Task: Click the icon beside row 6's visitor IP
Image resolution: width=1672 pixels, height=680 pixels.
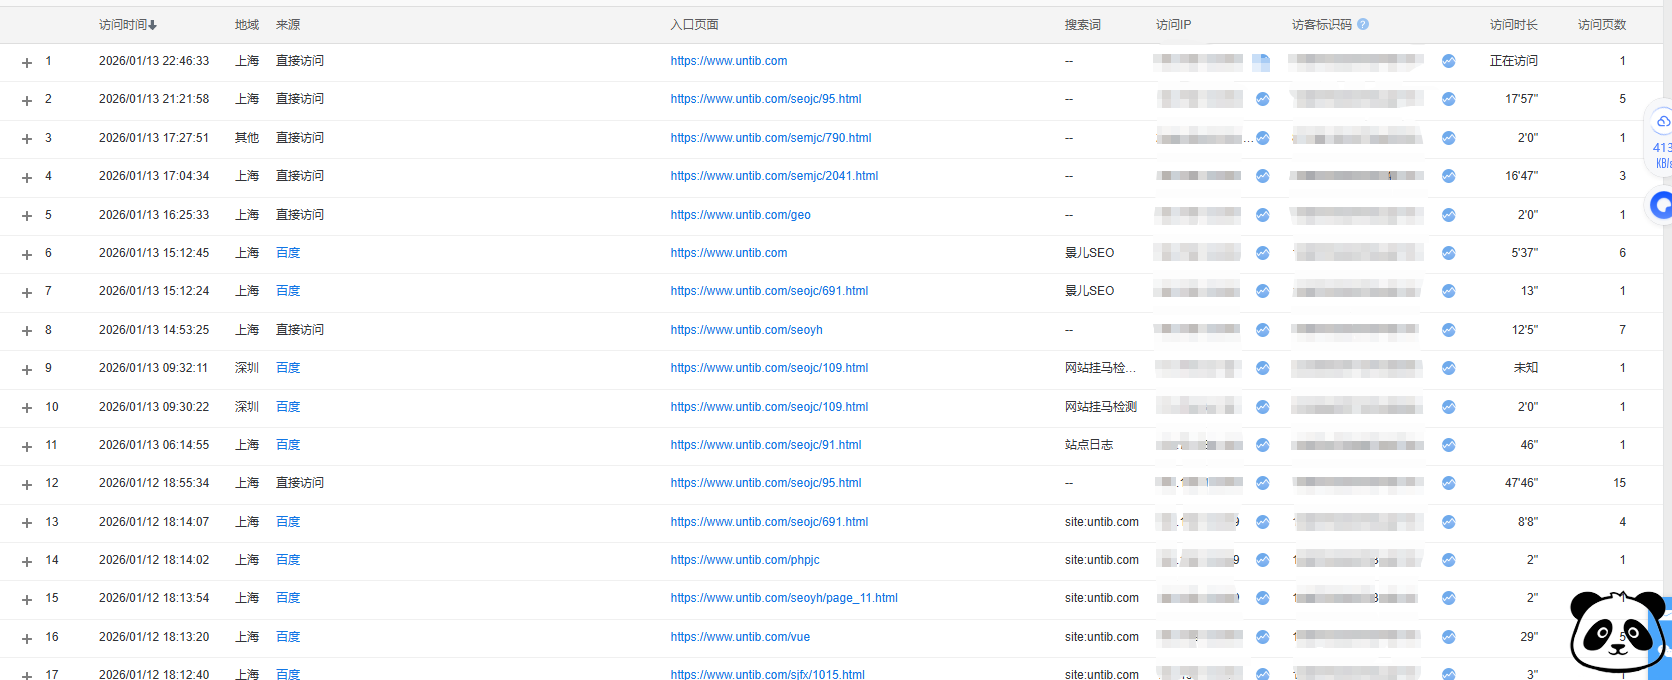Action: (x=1263, y=253)
